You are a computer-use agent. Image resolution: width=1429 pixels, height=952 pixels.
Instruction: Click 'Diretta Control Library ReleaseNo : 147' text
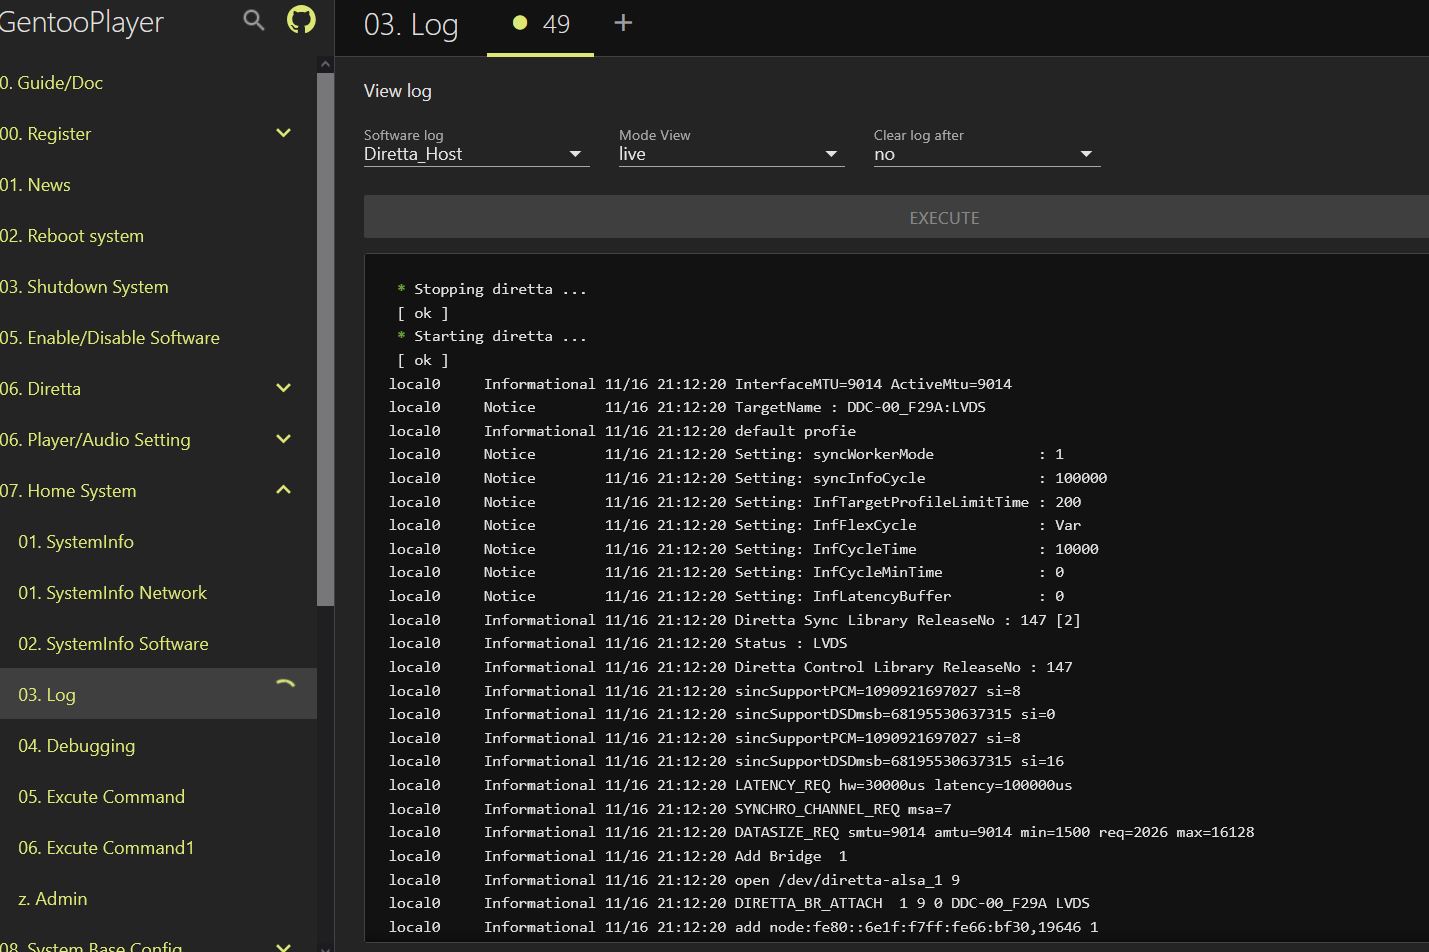(x=904, y=667)
